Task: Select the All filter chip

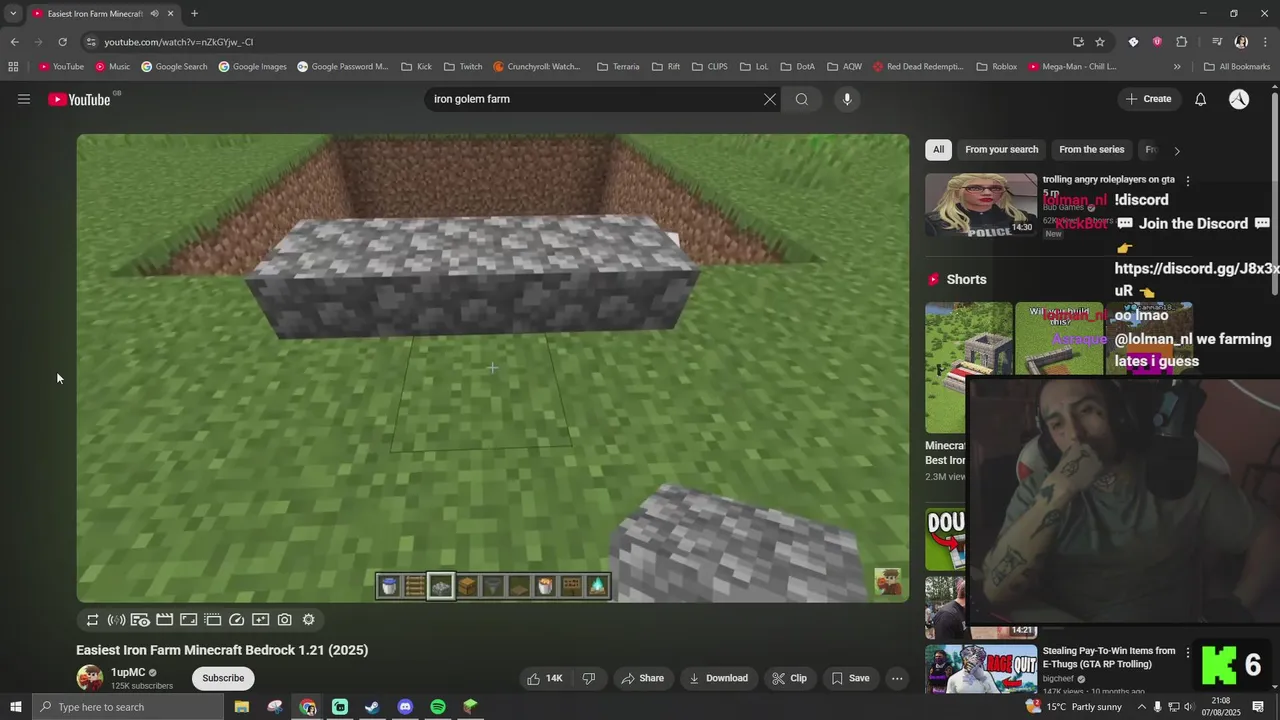Action: tap(938, 150)
